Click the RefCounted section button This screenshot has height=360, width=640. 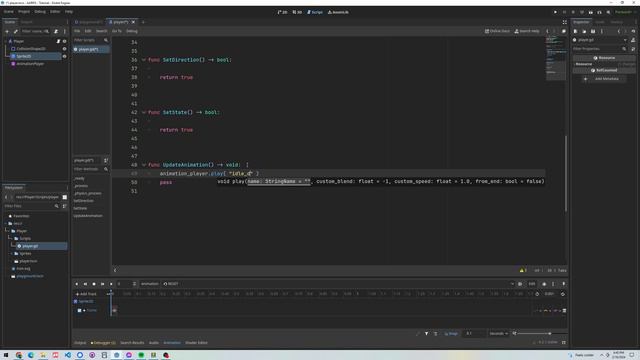click(x=604, y=70)
